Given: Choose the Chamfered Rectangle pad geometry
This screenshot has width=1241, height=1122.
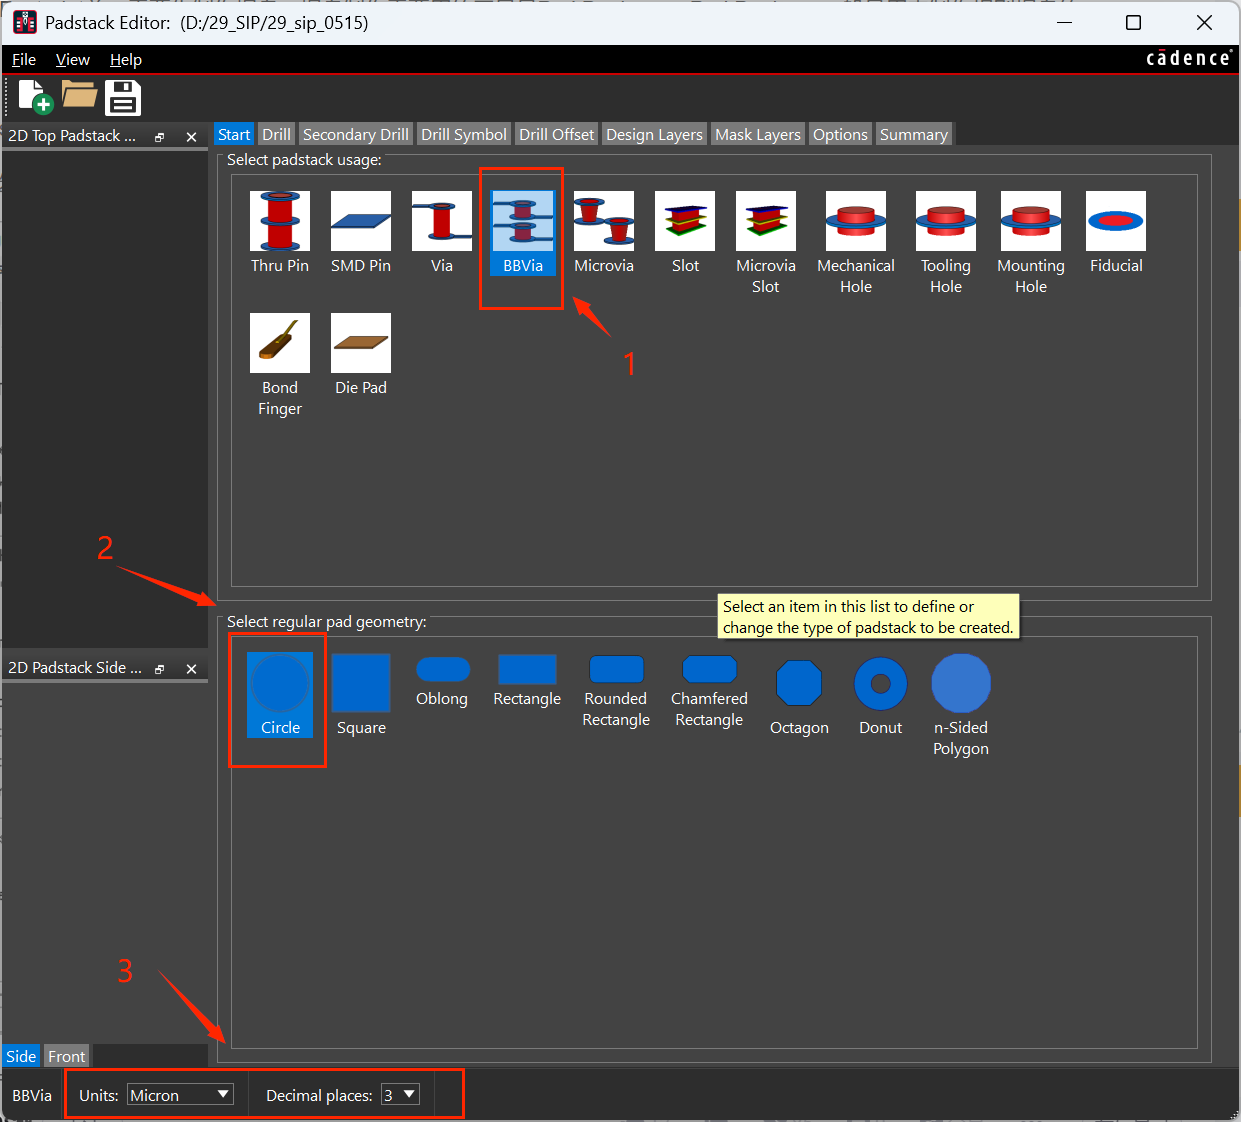Looking at the screenshot, I should click(709, 691).
